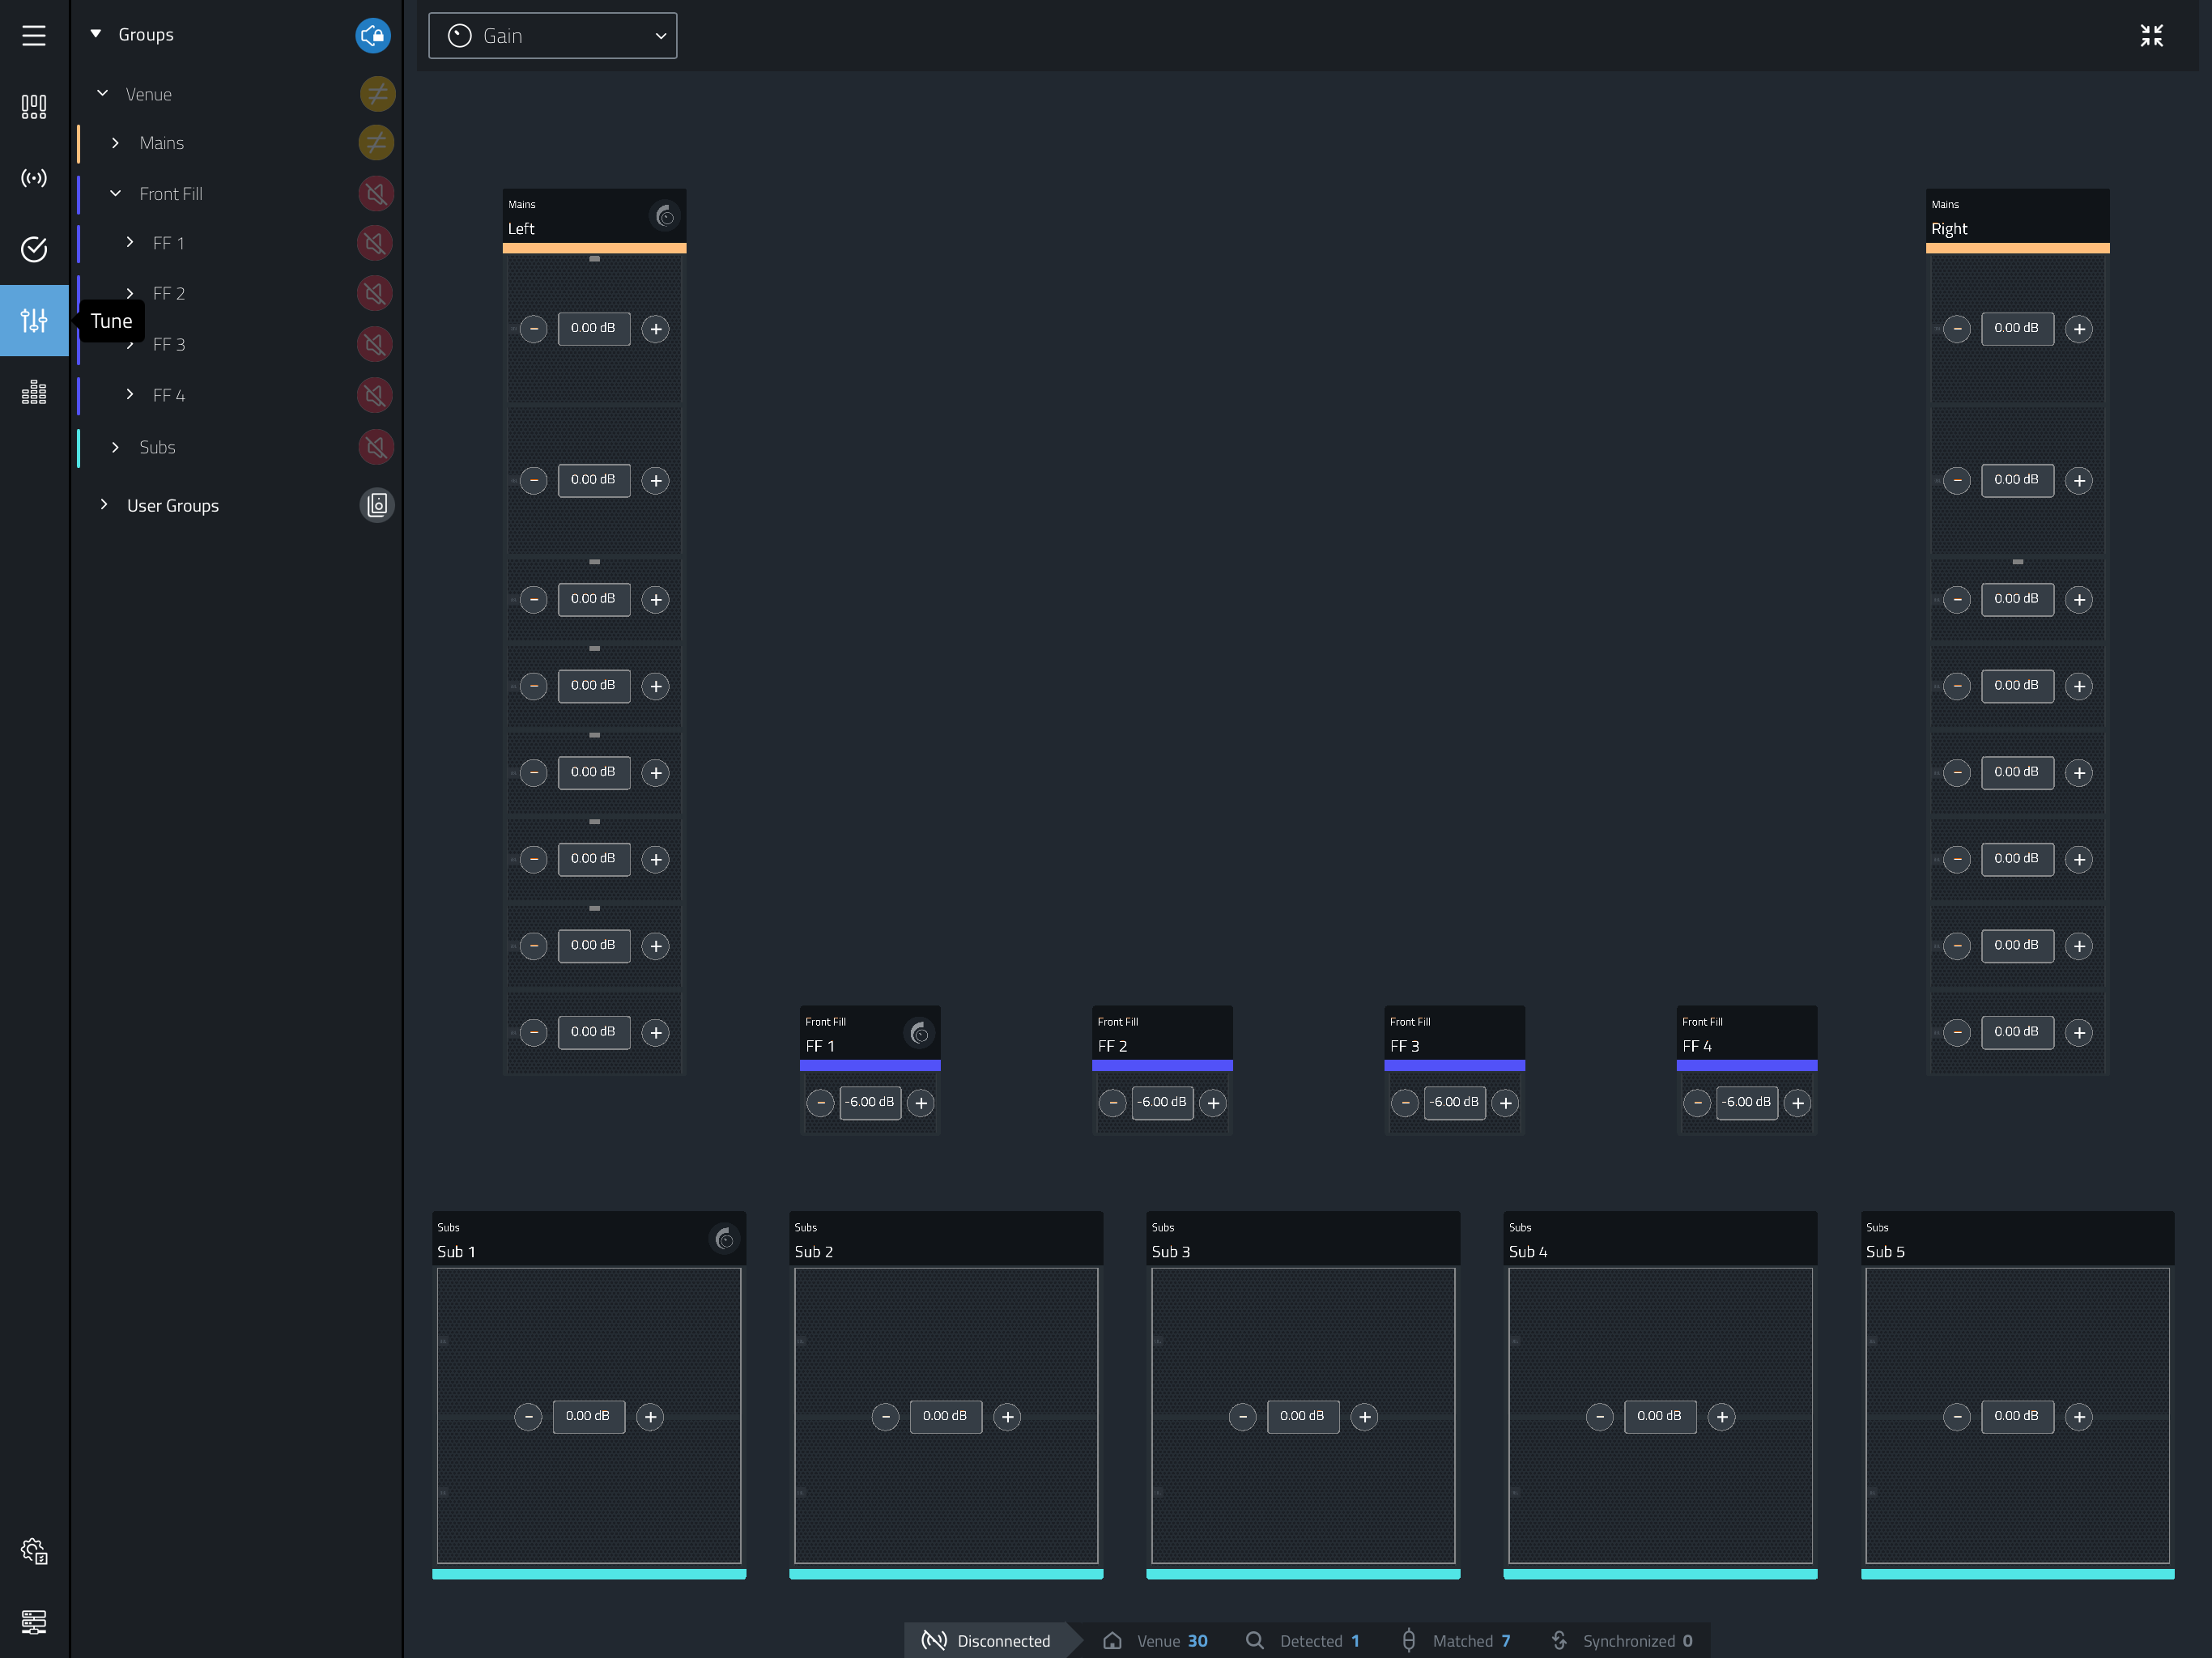
Task: Open the Gain parameter dropdown
Action: pos(552,36)
